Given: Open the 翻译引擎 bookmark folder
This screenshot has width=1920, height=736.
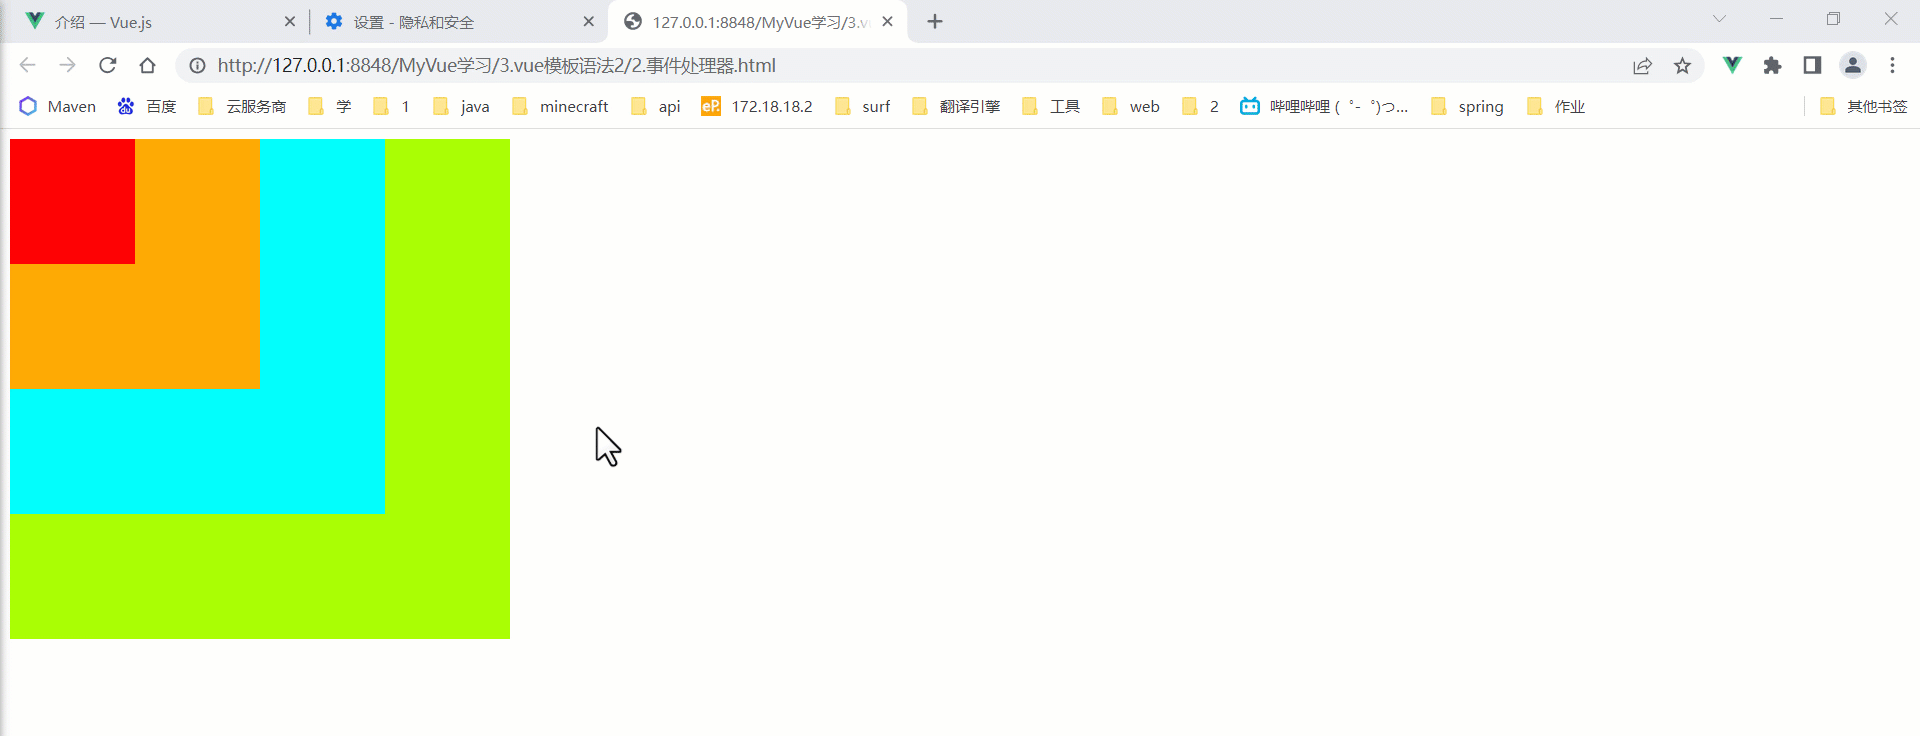Looking at the screenshot, I should [x=956, y=106].
